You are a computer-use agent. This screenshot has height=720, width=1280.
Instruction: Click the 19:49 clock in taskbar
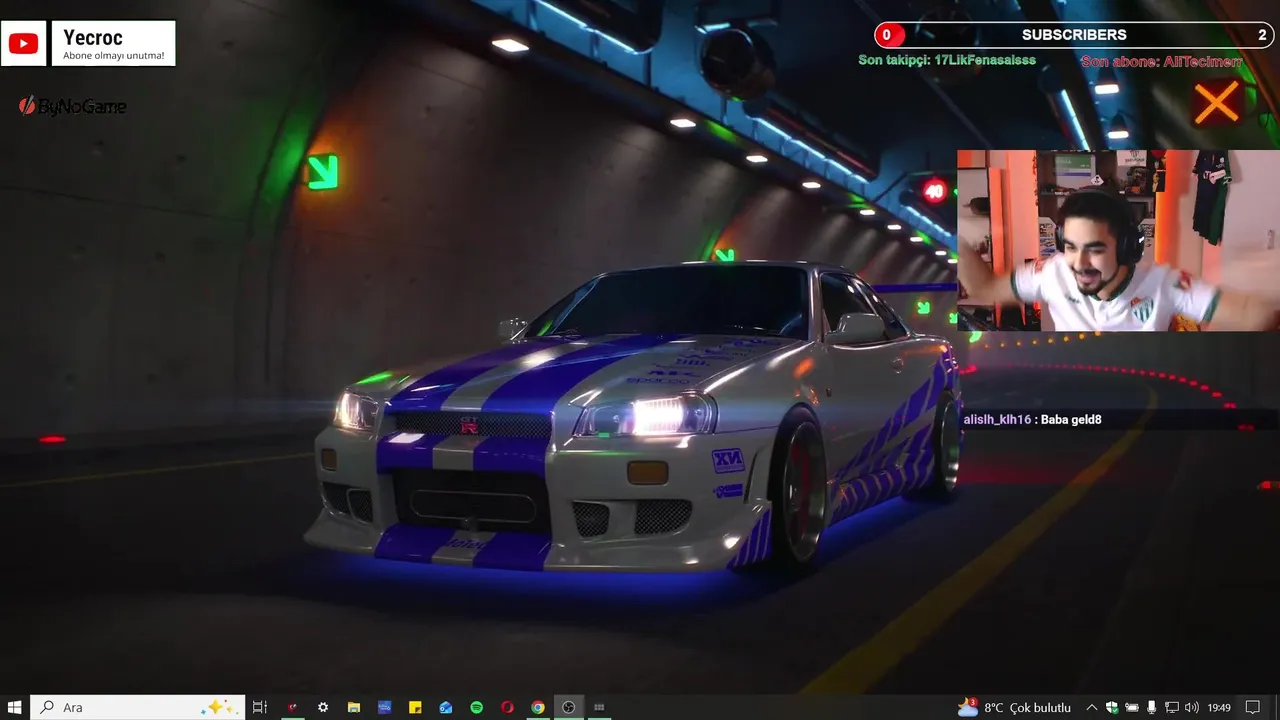click(x=1219, y=707)
